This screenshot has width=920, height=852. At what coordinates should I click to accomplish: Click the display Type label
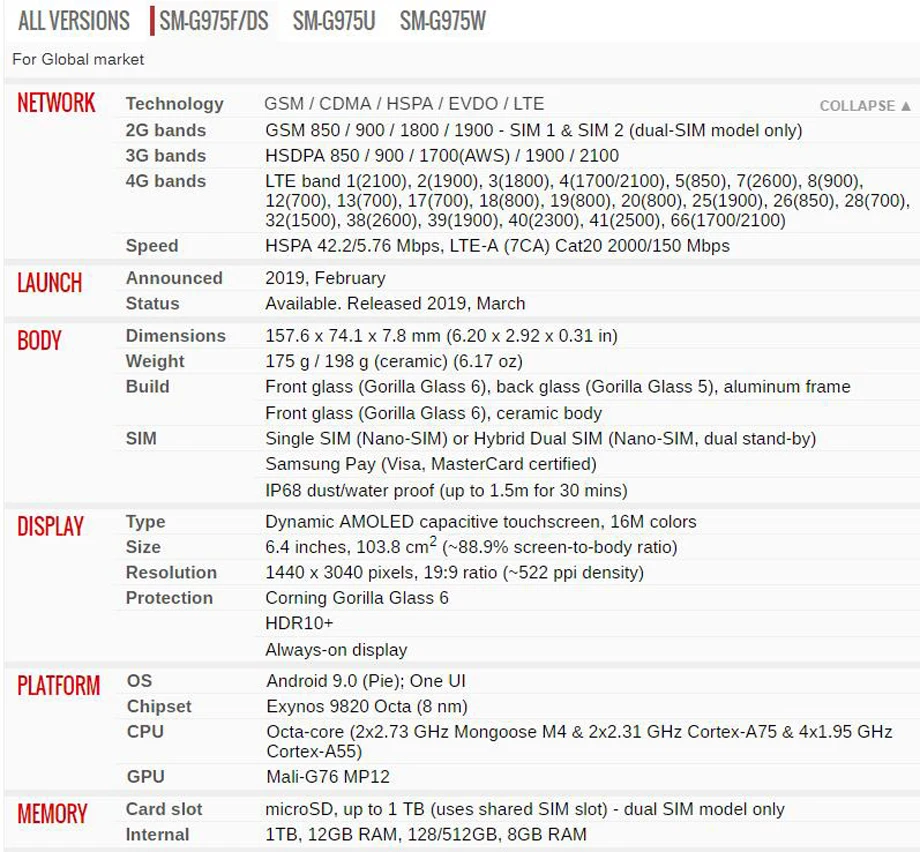point(146,522)
